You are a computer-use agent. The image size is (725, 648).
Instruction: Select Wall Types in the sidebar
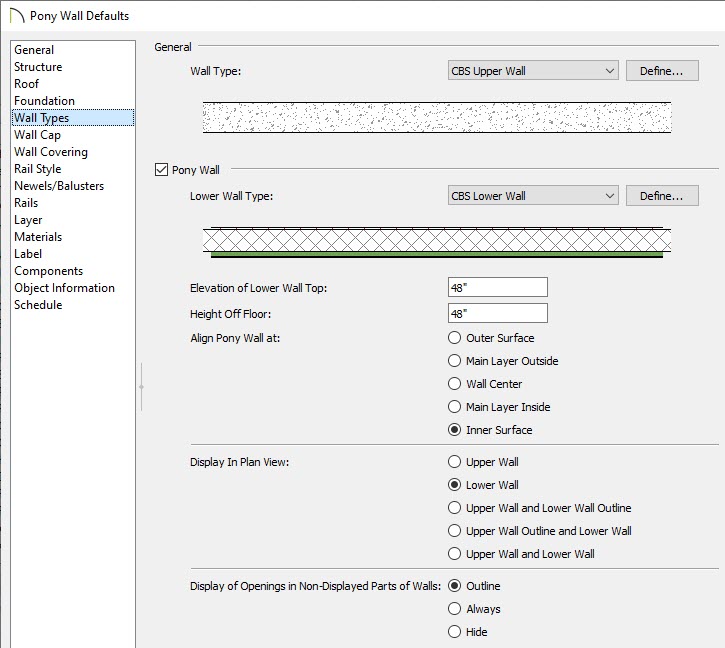73,117
